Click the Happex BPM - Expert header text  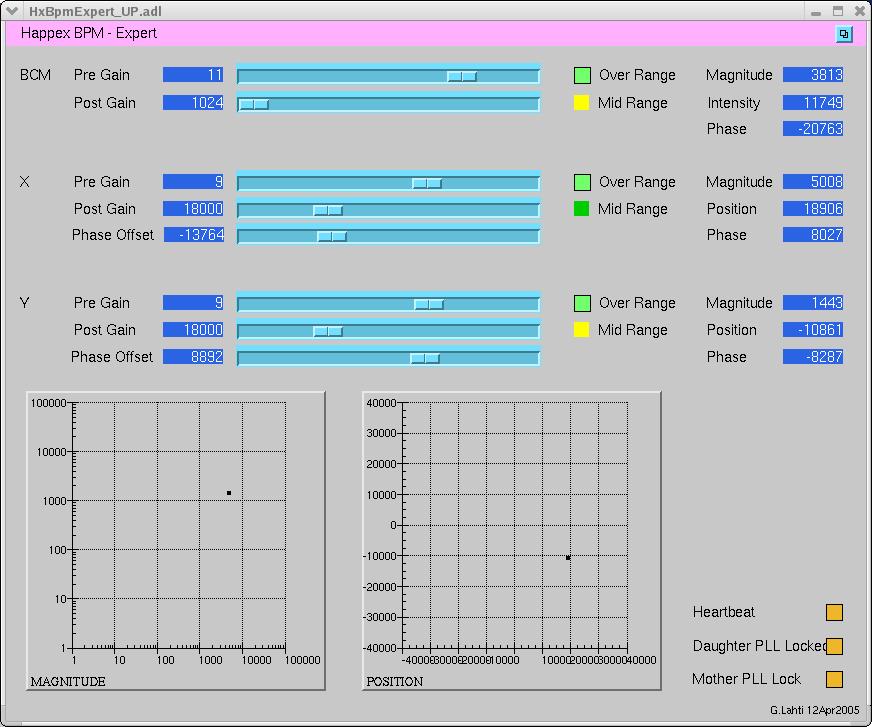pyautogui.click(x=89, y=33)
